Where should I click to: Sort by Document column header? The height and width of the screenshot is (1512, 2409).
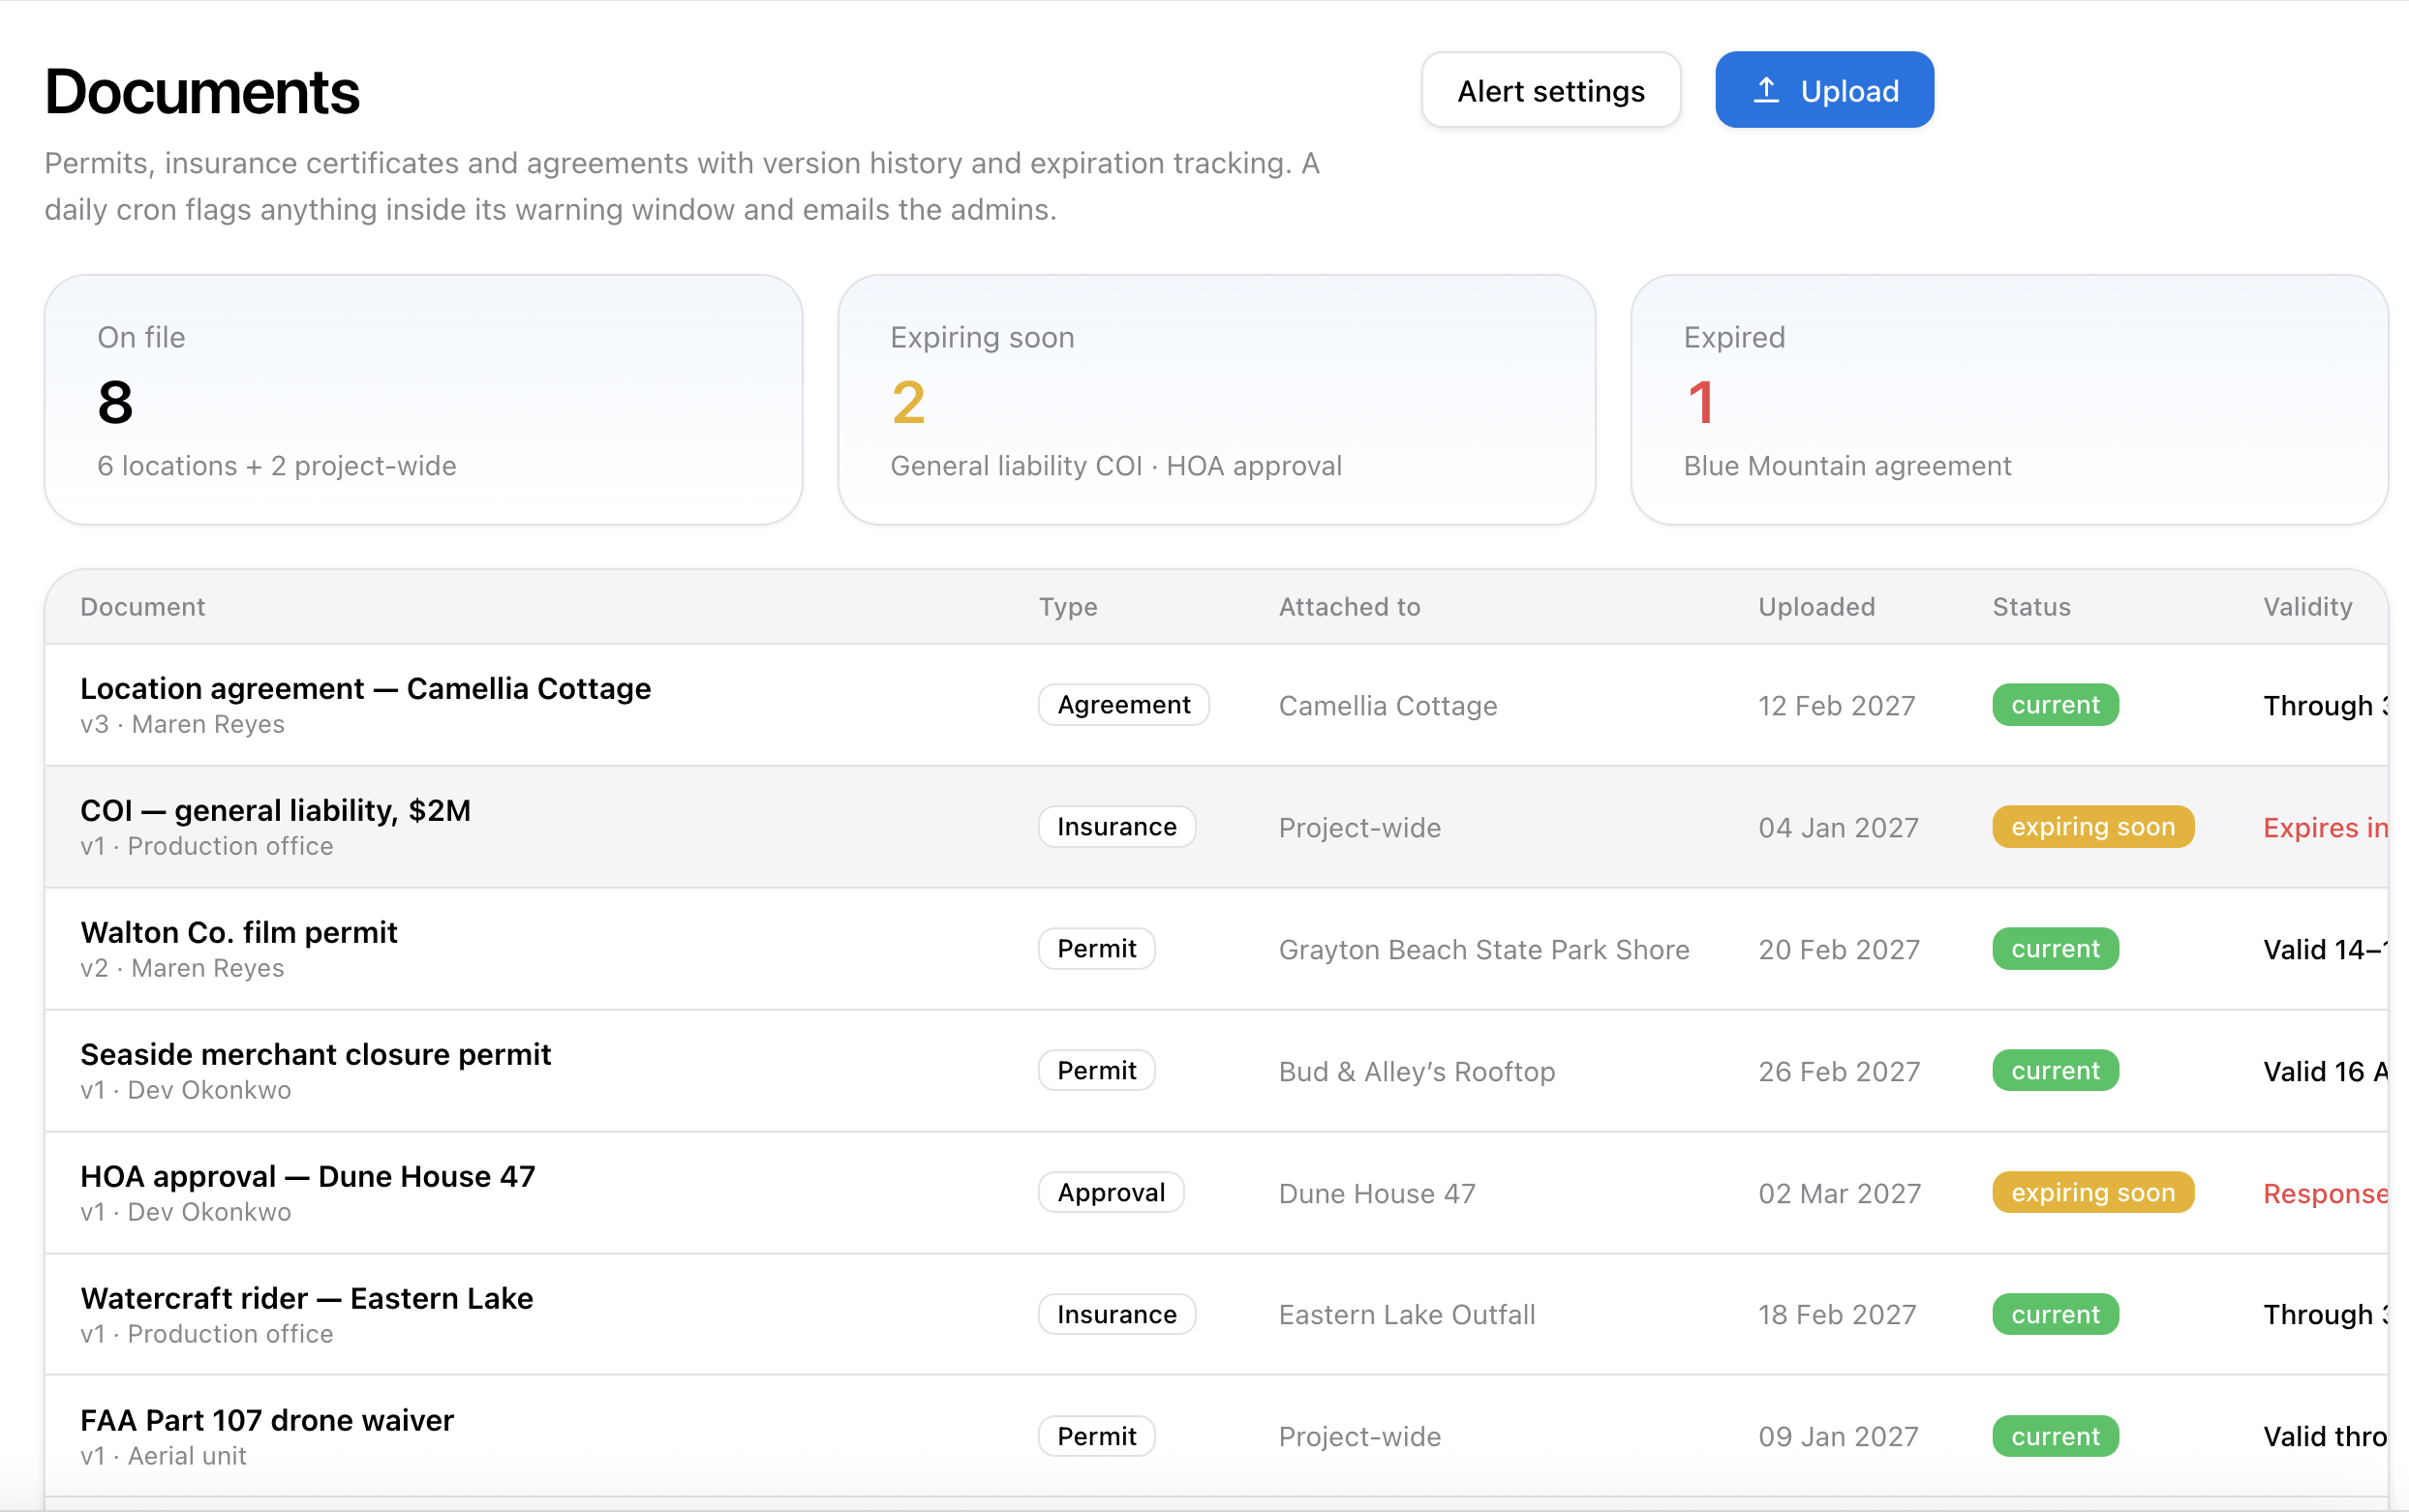(x=143, y=607)
